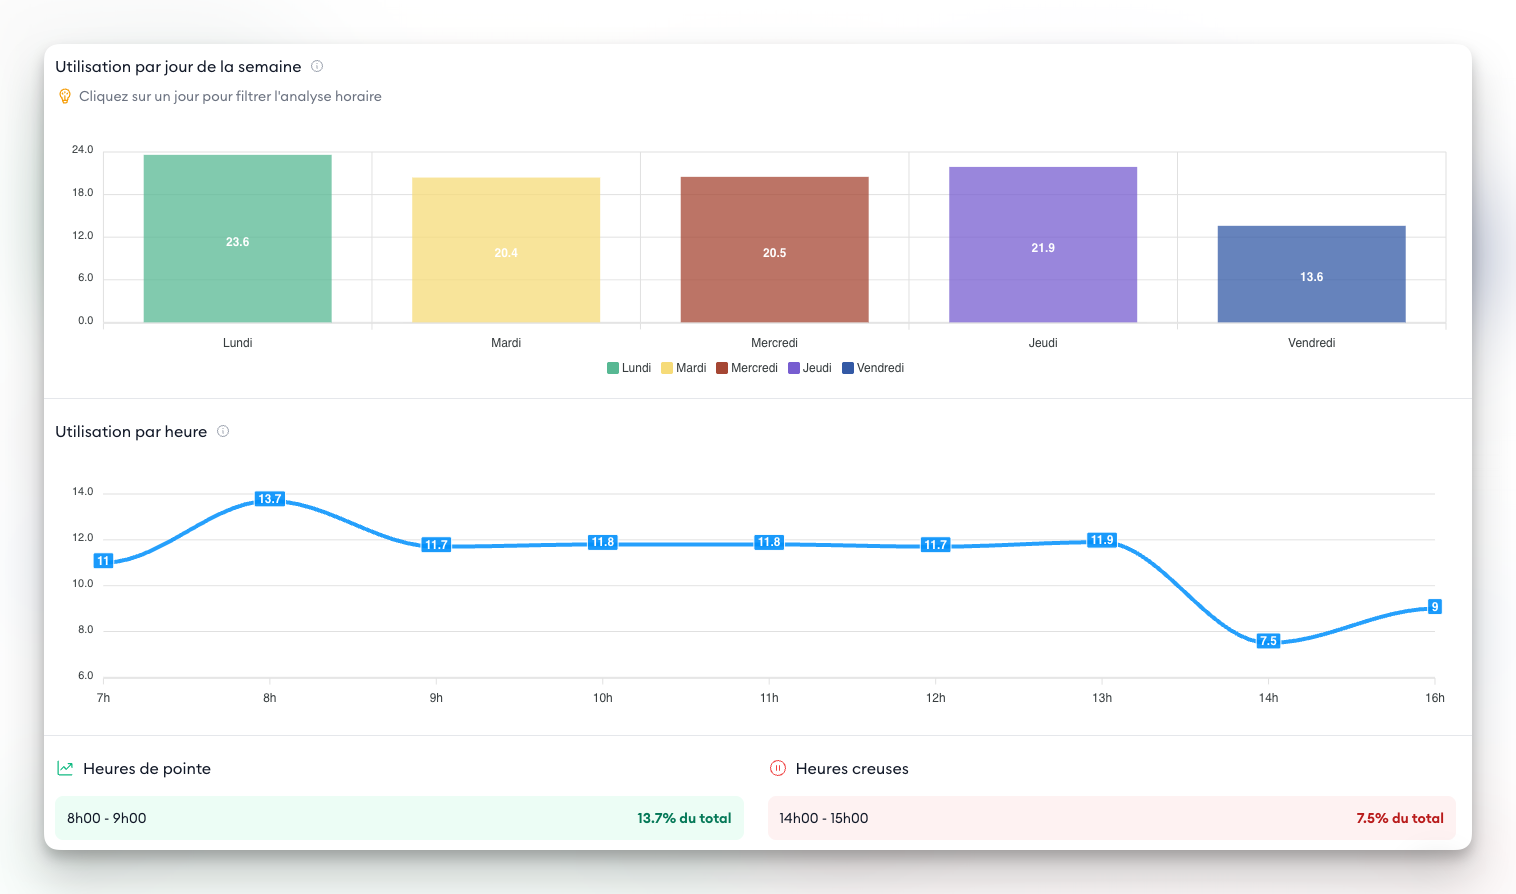The image size is (1516, 894).
Task: Click the 11.8 data point at 10h
Action: tap(603, 542)
